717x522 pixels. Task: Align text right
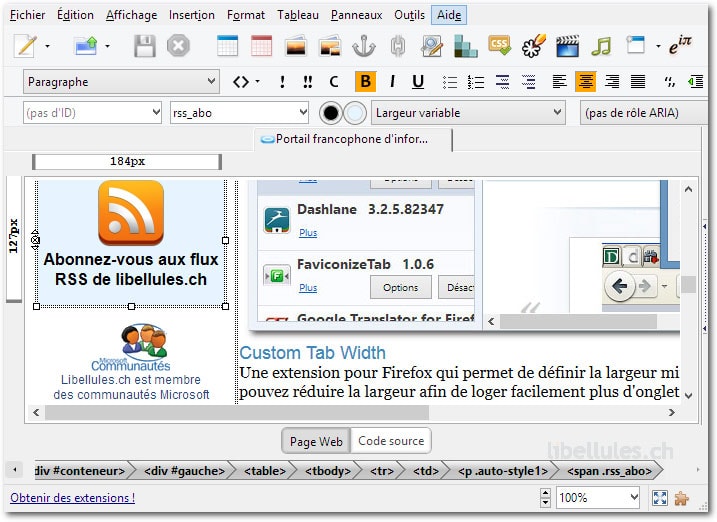(612, 82)
